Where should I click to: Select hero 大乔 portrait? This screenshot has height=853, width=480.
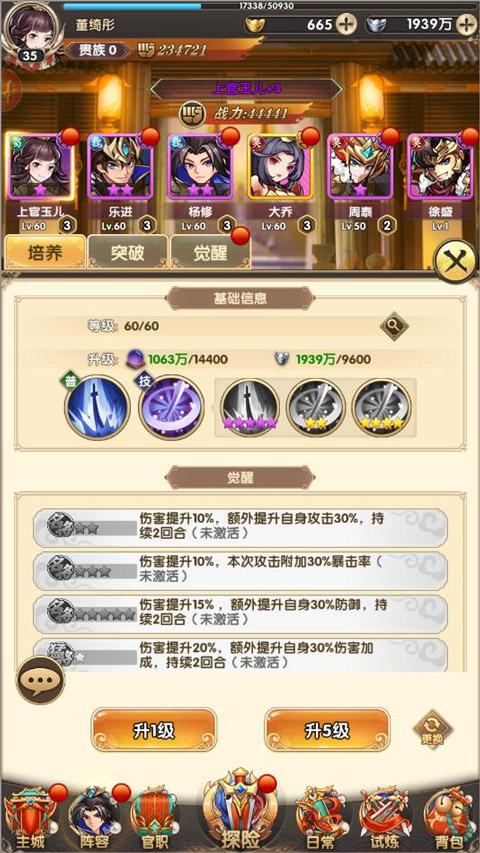click(280, 166)
